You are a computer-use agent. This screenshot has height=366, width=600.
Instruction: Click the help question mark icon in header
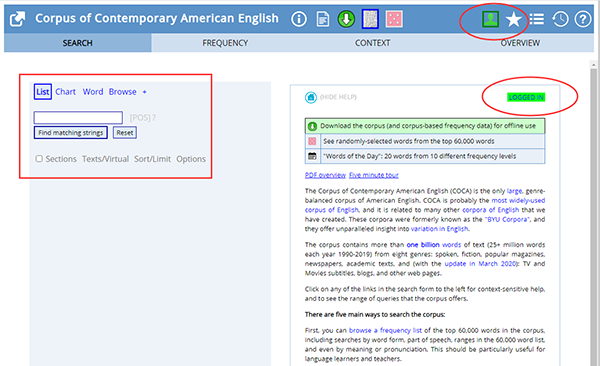pos(583,19)
